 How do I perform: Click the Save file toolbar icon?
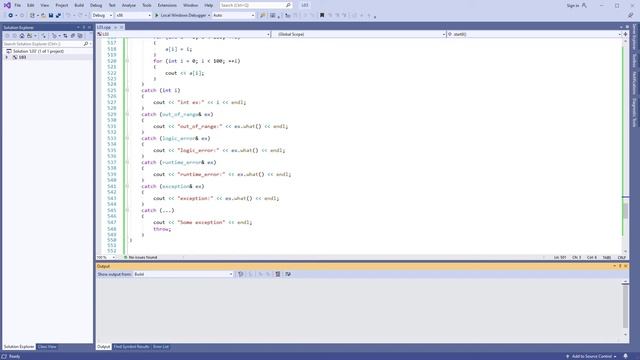click(51, 16)
